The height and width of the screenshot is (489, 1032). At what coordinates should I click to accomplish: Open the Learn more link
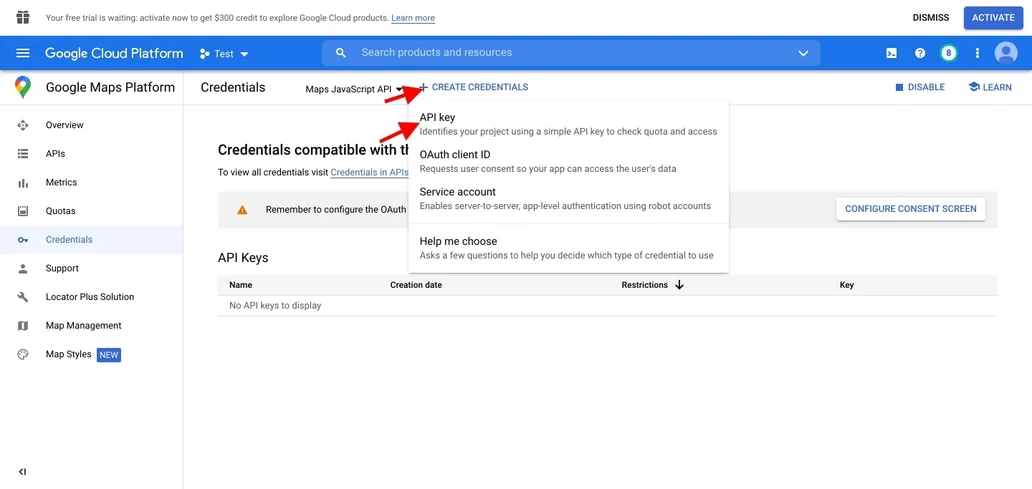coord(413,18)
